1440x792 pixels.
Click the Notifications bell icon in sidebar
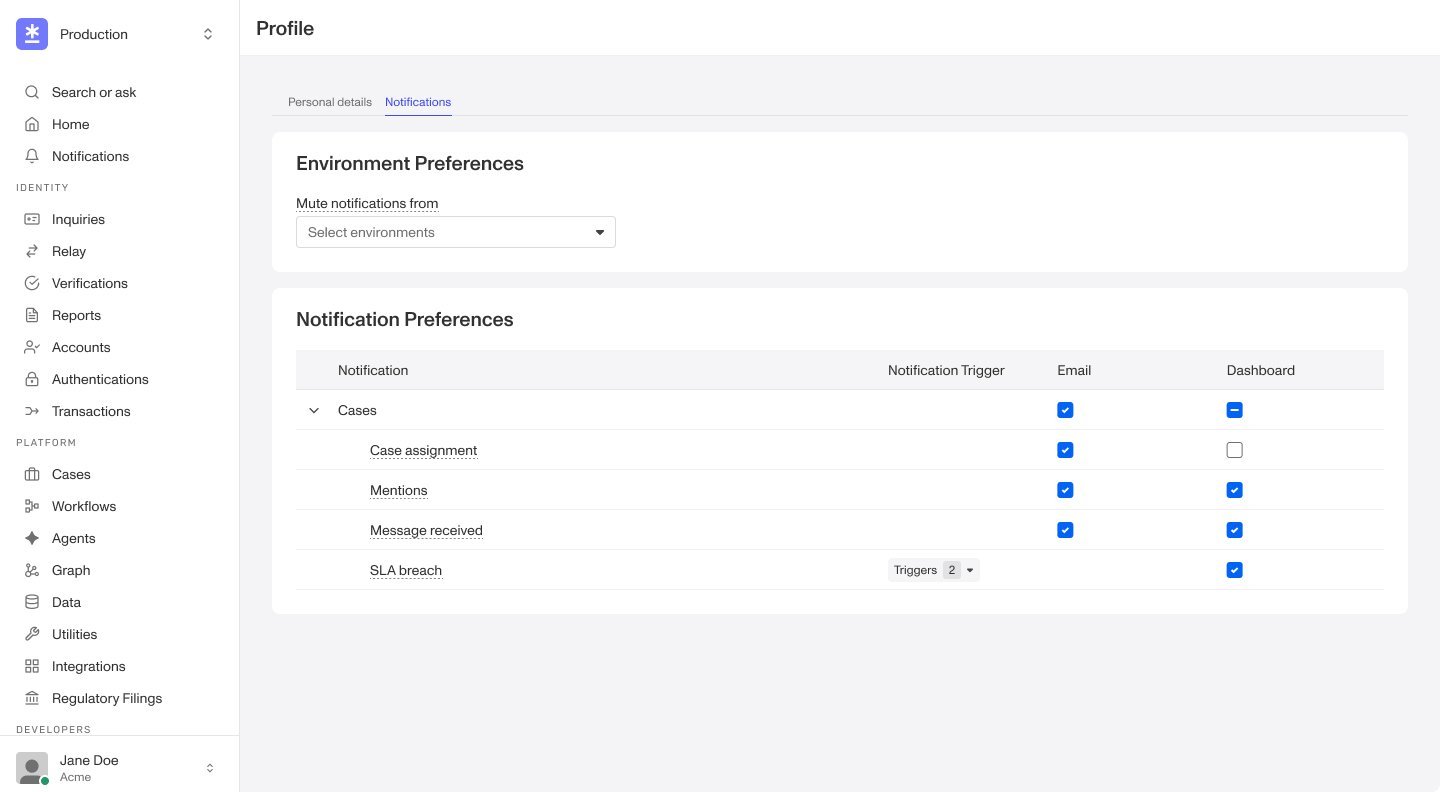click(x=32, y=156)
